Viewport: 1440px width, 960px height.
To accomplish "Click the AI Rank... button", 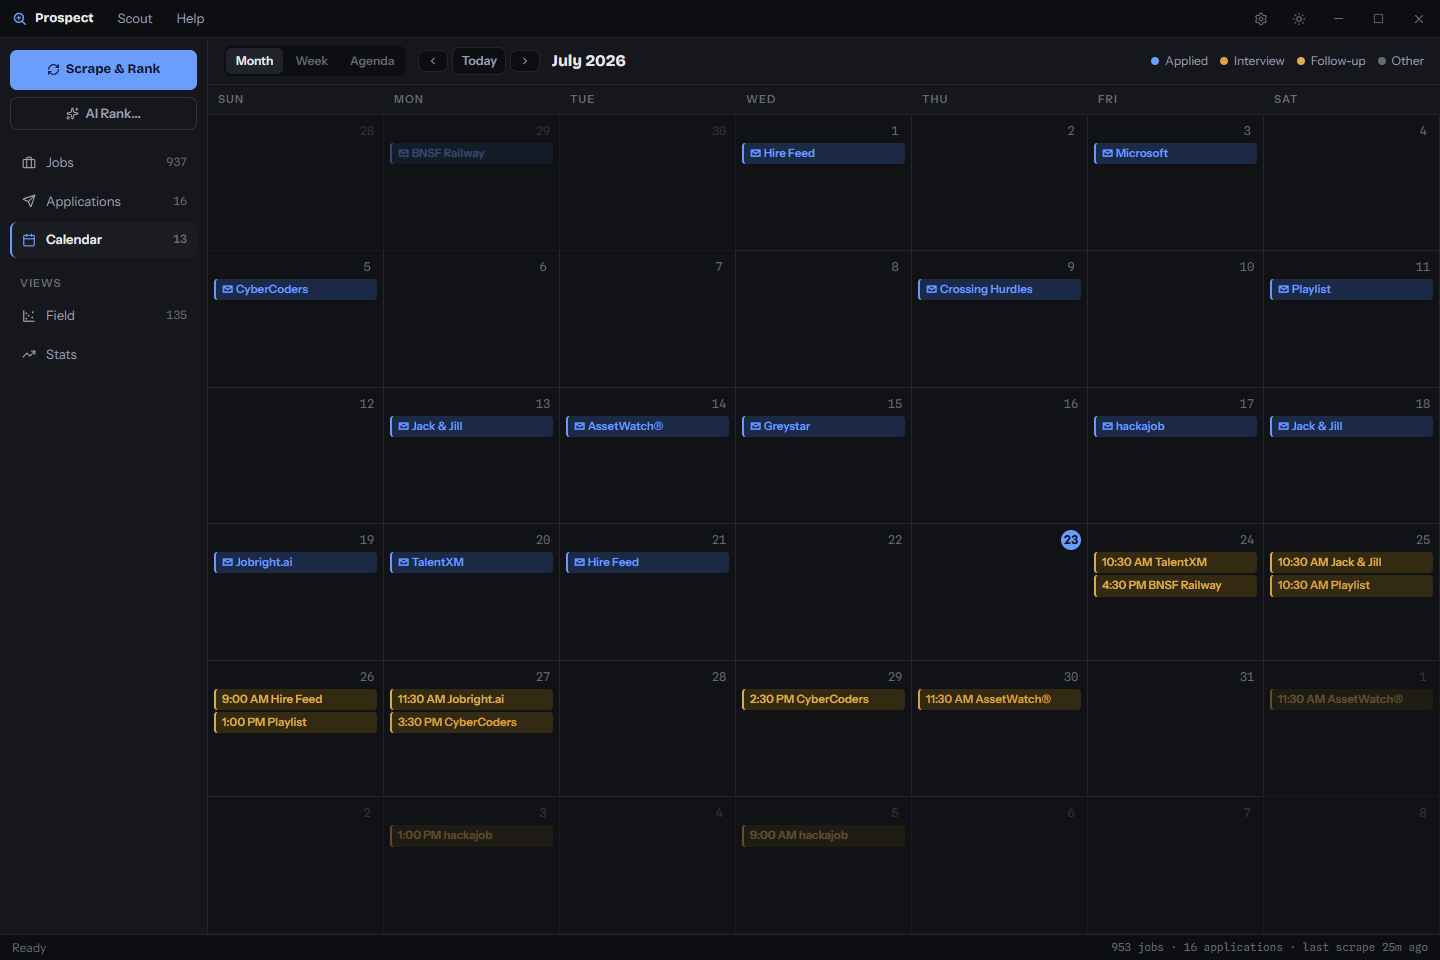I will coord(104,114).
